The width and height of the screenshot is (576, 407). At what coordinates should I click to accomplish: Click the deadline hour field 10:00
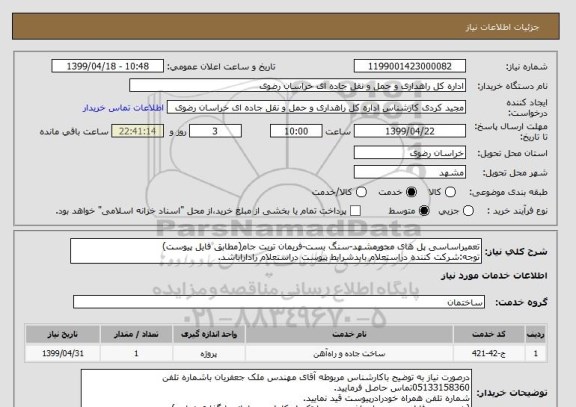click(x=296, y=131)
